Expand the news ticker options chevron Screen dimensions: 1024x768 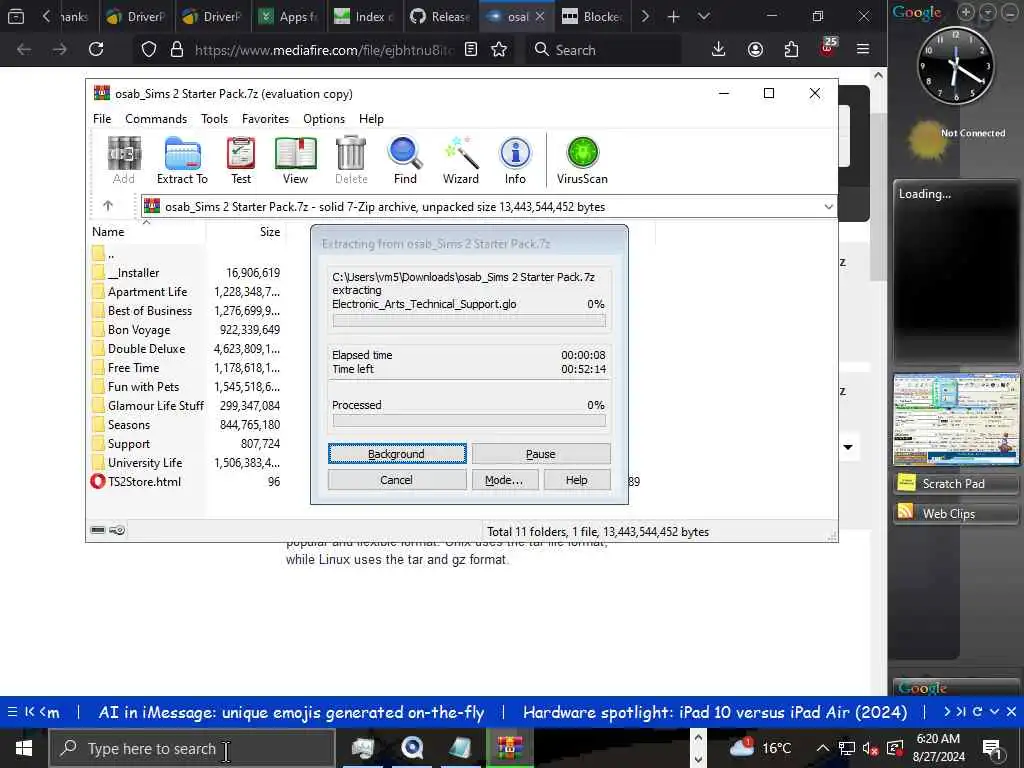994,711
